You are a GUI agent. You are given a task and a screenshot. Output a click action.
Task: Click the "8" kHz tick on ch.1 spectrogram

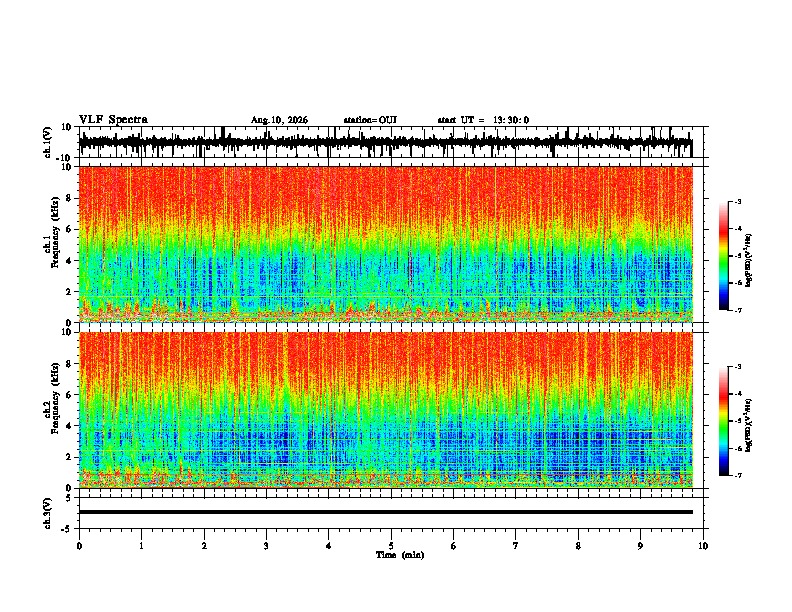coord(70,198)
